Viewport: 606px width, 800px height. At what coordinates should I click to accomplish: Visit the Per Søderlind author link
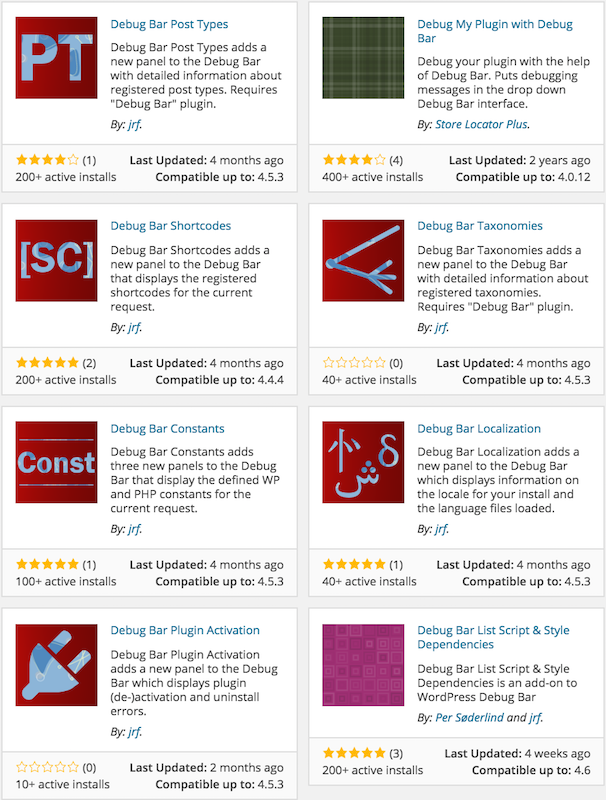[469, 718]
